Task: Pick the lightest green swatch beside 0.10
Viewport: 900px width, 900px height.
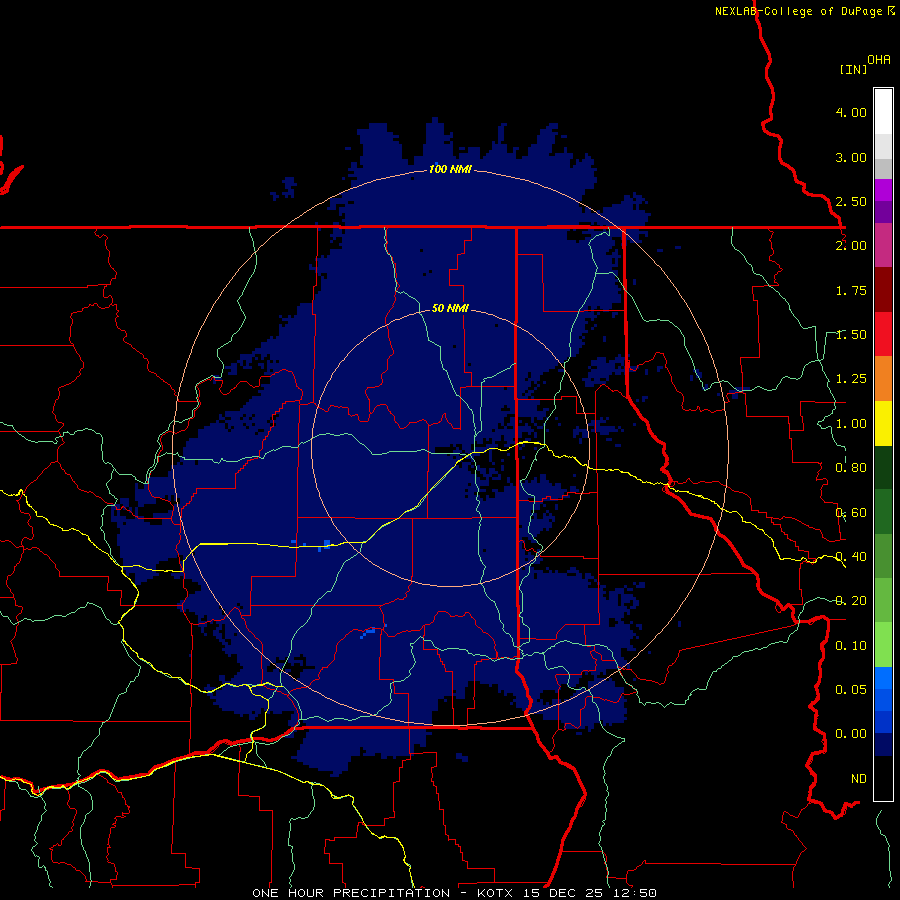Action: (883, 645)
